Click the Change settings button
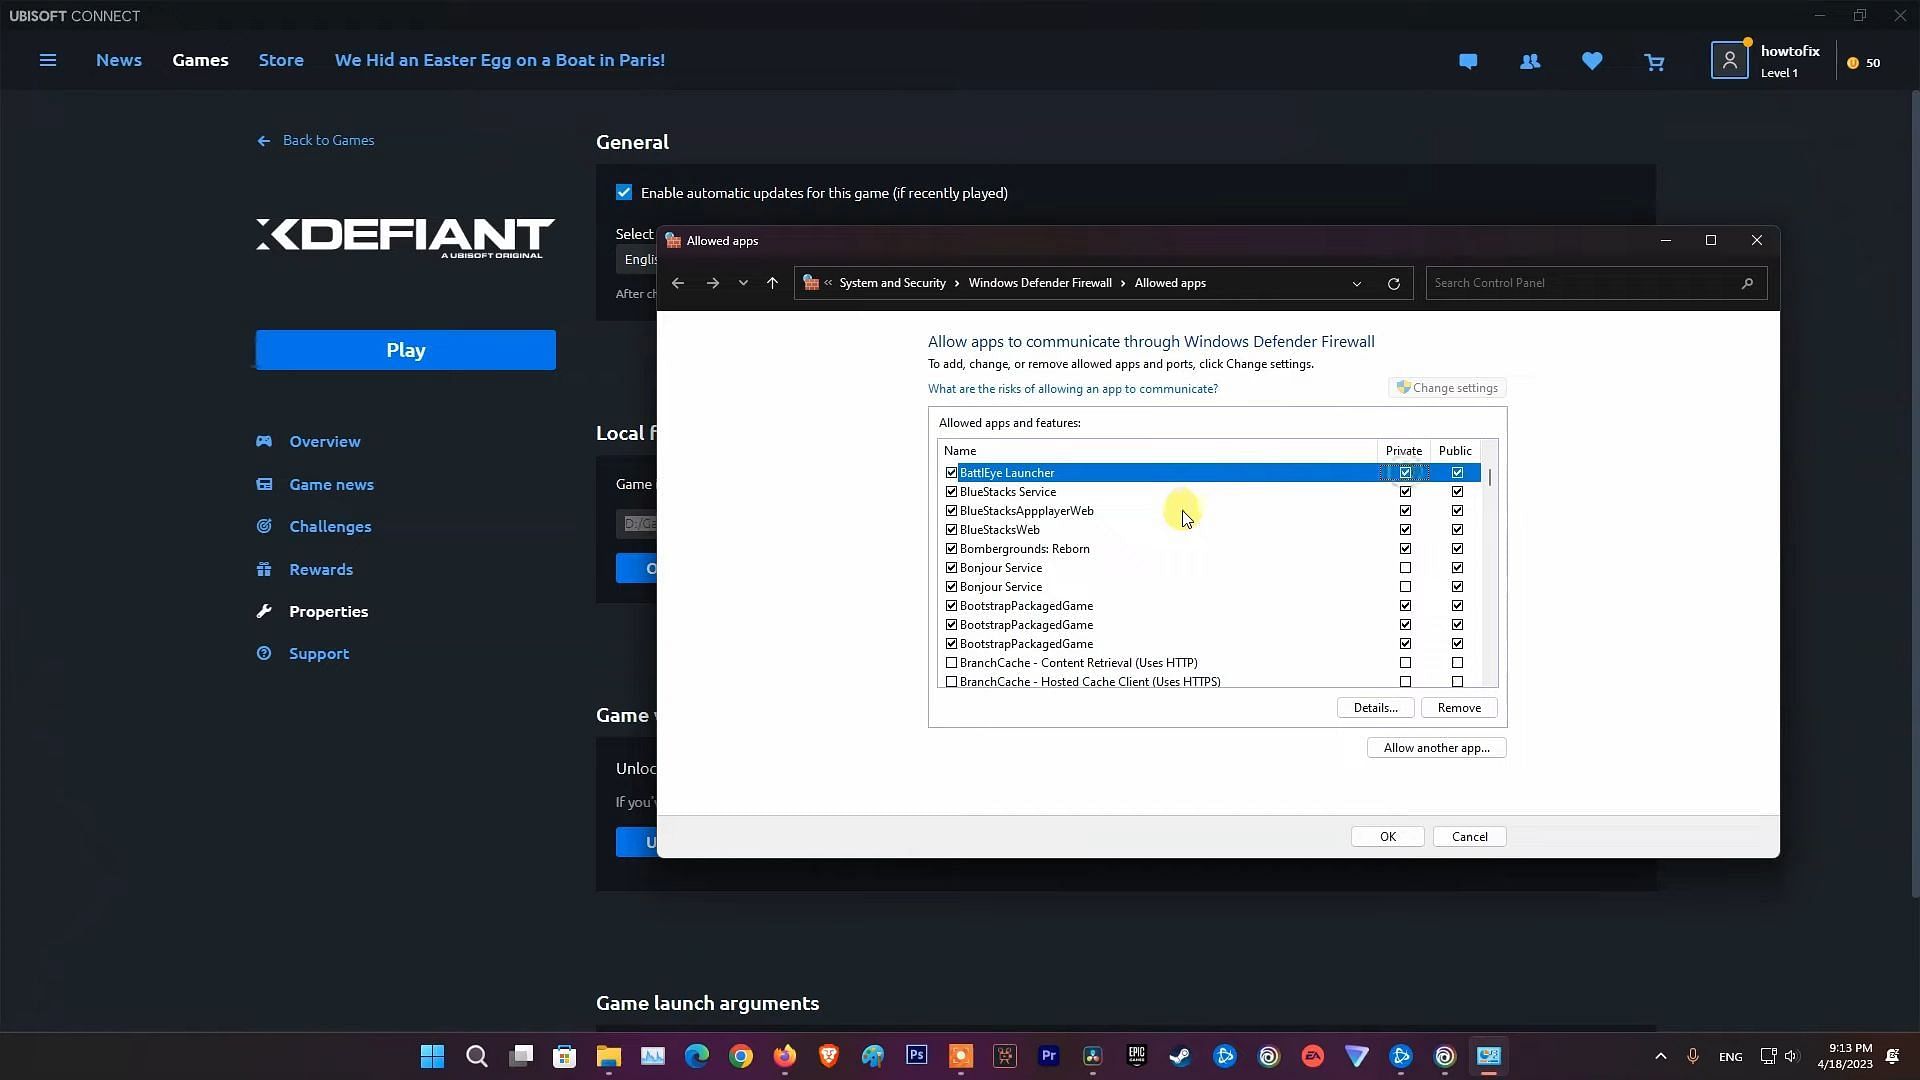Screen dimensions: 1920x1080 [1447, 388]
